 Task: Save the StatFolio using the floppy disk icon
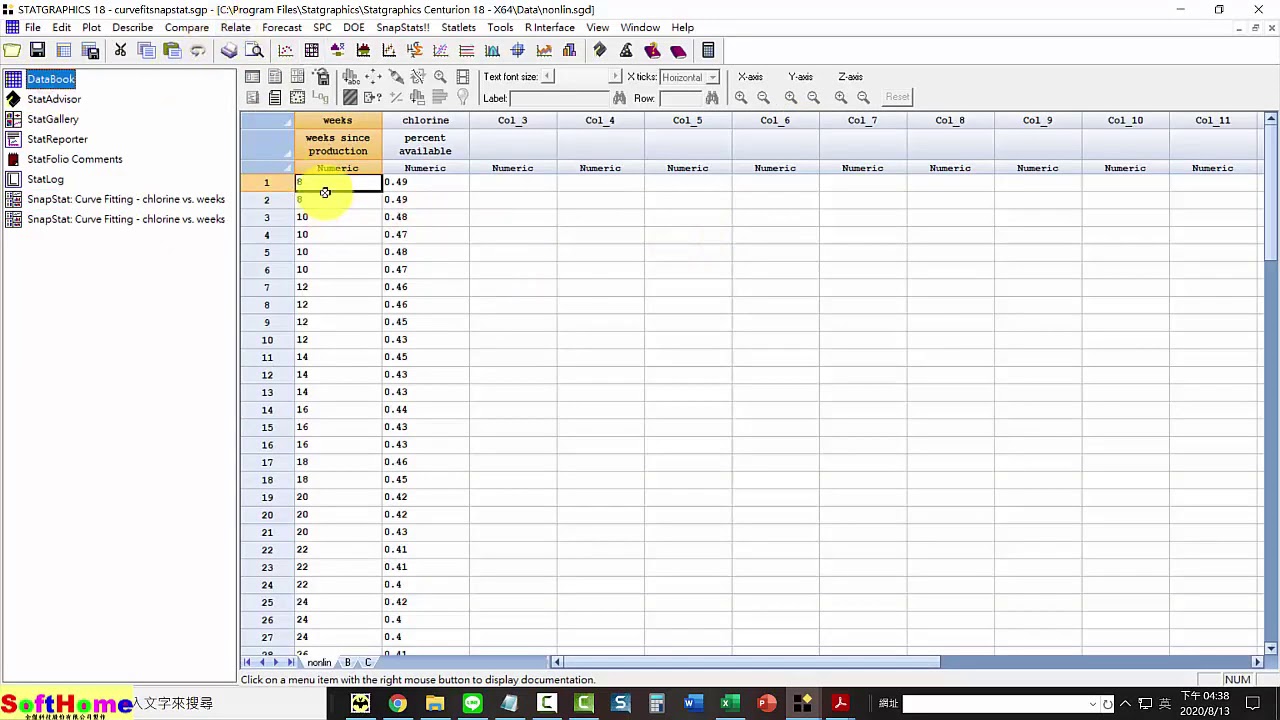[x=37, y=50]
